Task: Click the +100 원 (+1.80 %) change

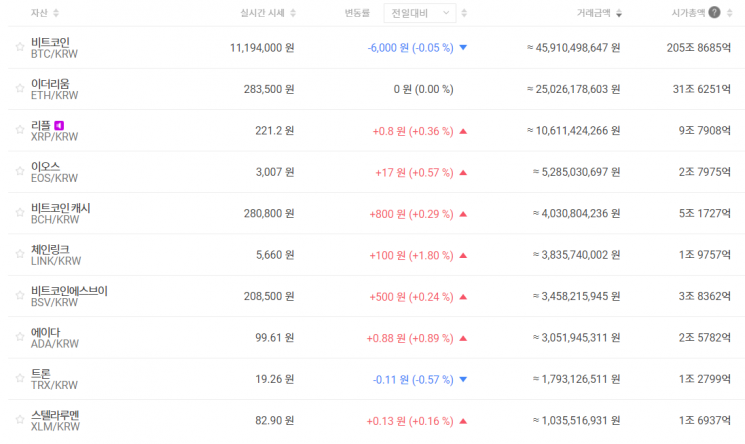Action: [x=411, y=255]
